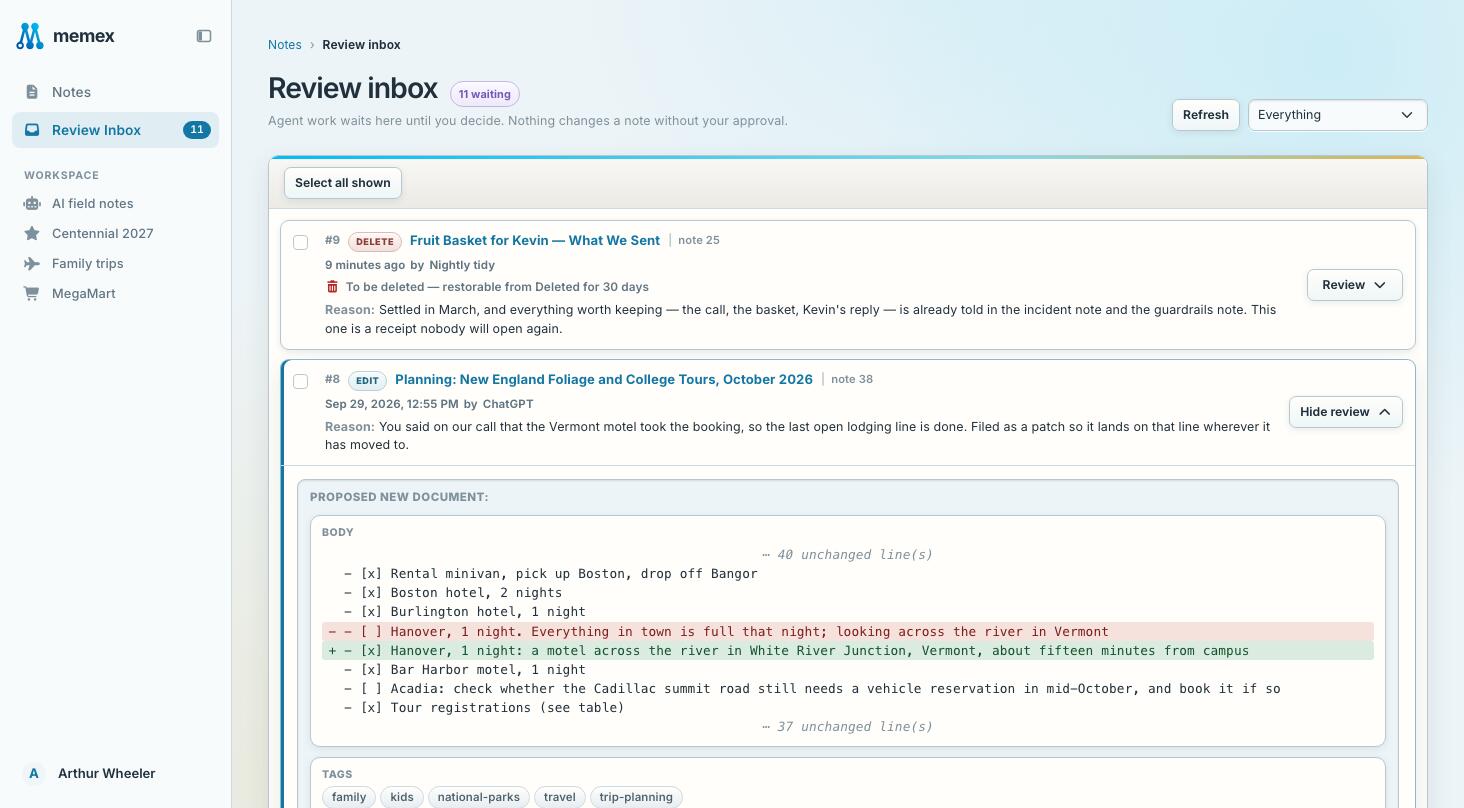Click Select all shown button
The width and height of the screenshot is (1464, 808).
pyautogui.click(x=343, y=183)
